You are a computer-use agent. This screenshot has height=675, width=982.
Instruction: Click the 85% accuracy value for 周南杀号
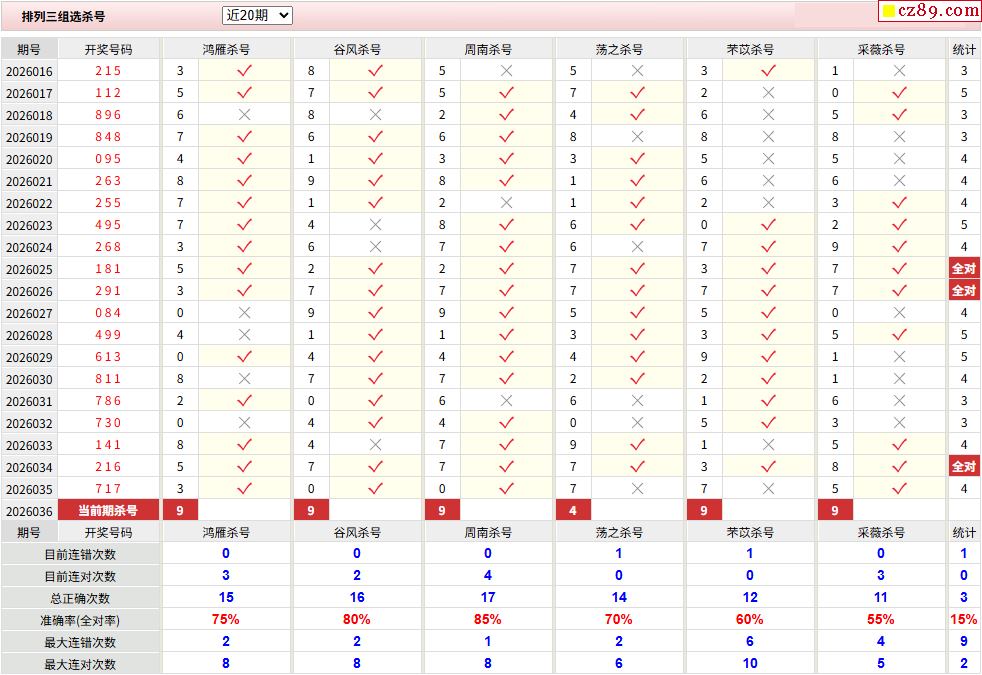tap(488, 620)
